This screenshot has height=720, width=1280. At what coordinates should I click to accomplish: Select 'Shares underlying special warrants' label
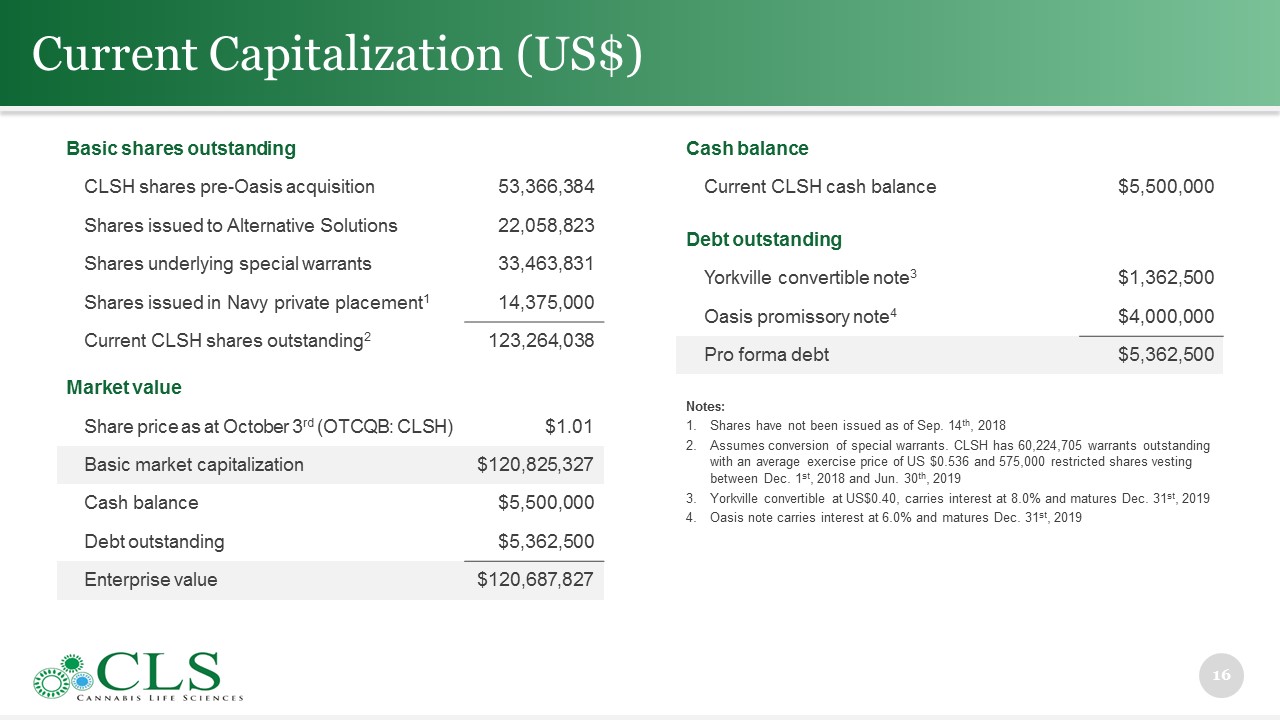[x=228, y=264]
